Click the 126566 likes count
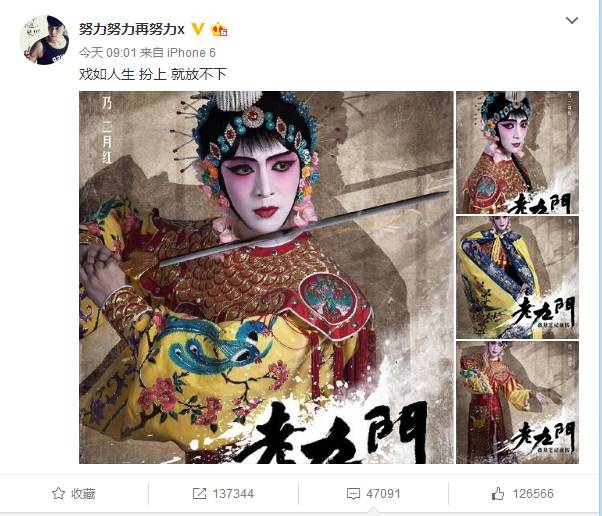 (x=533, y=493)
